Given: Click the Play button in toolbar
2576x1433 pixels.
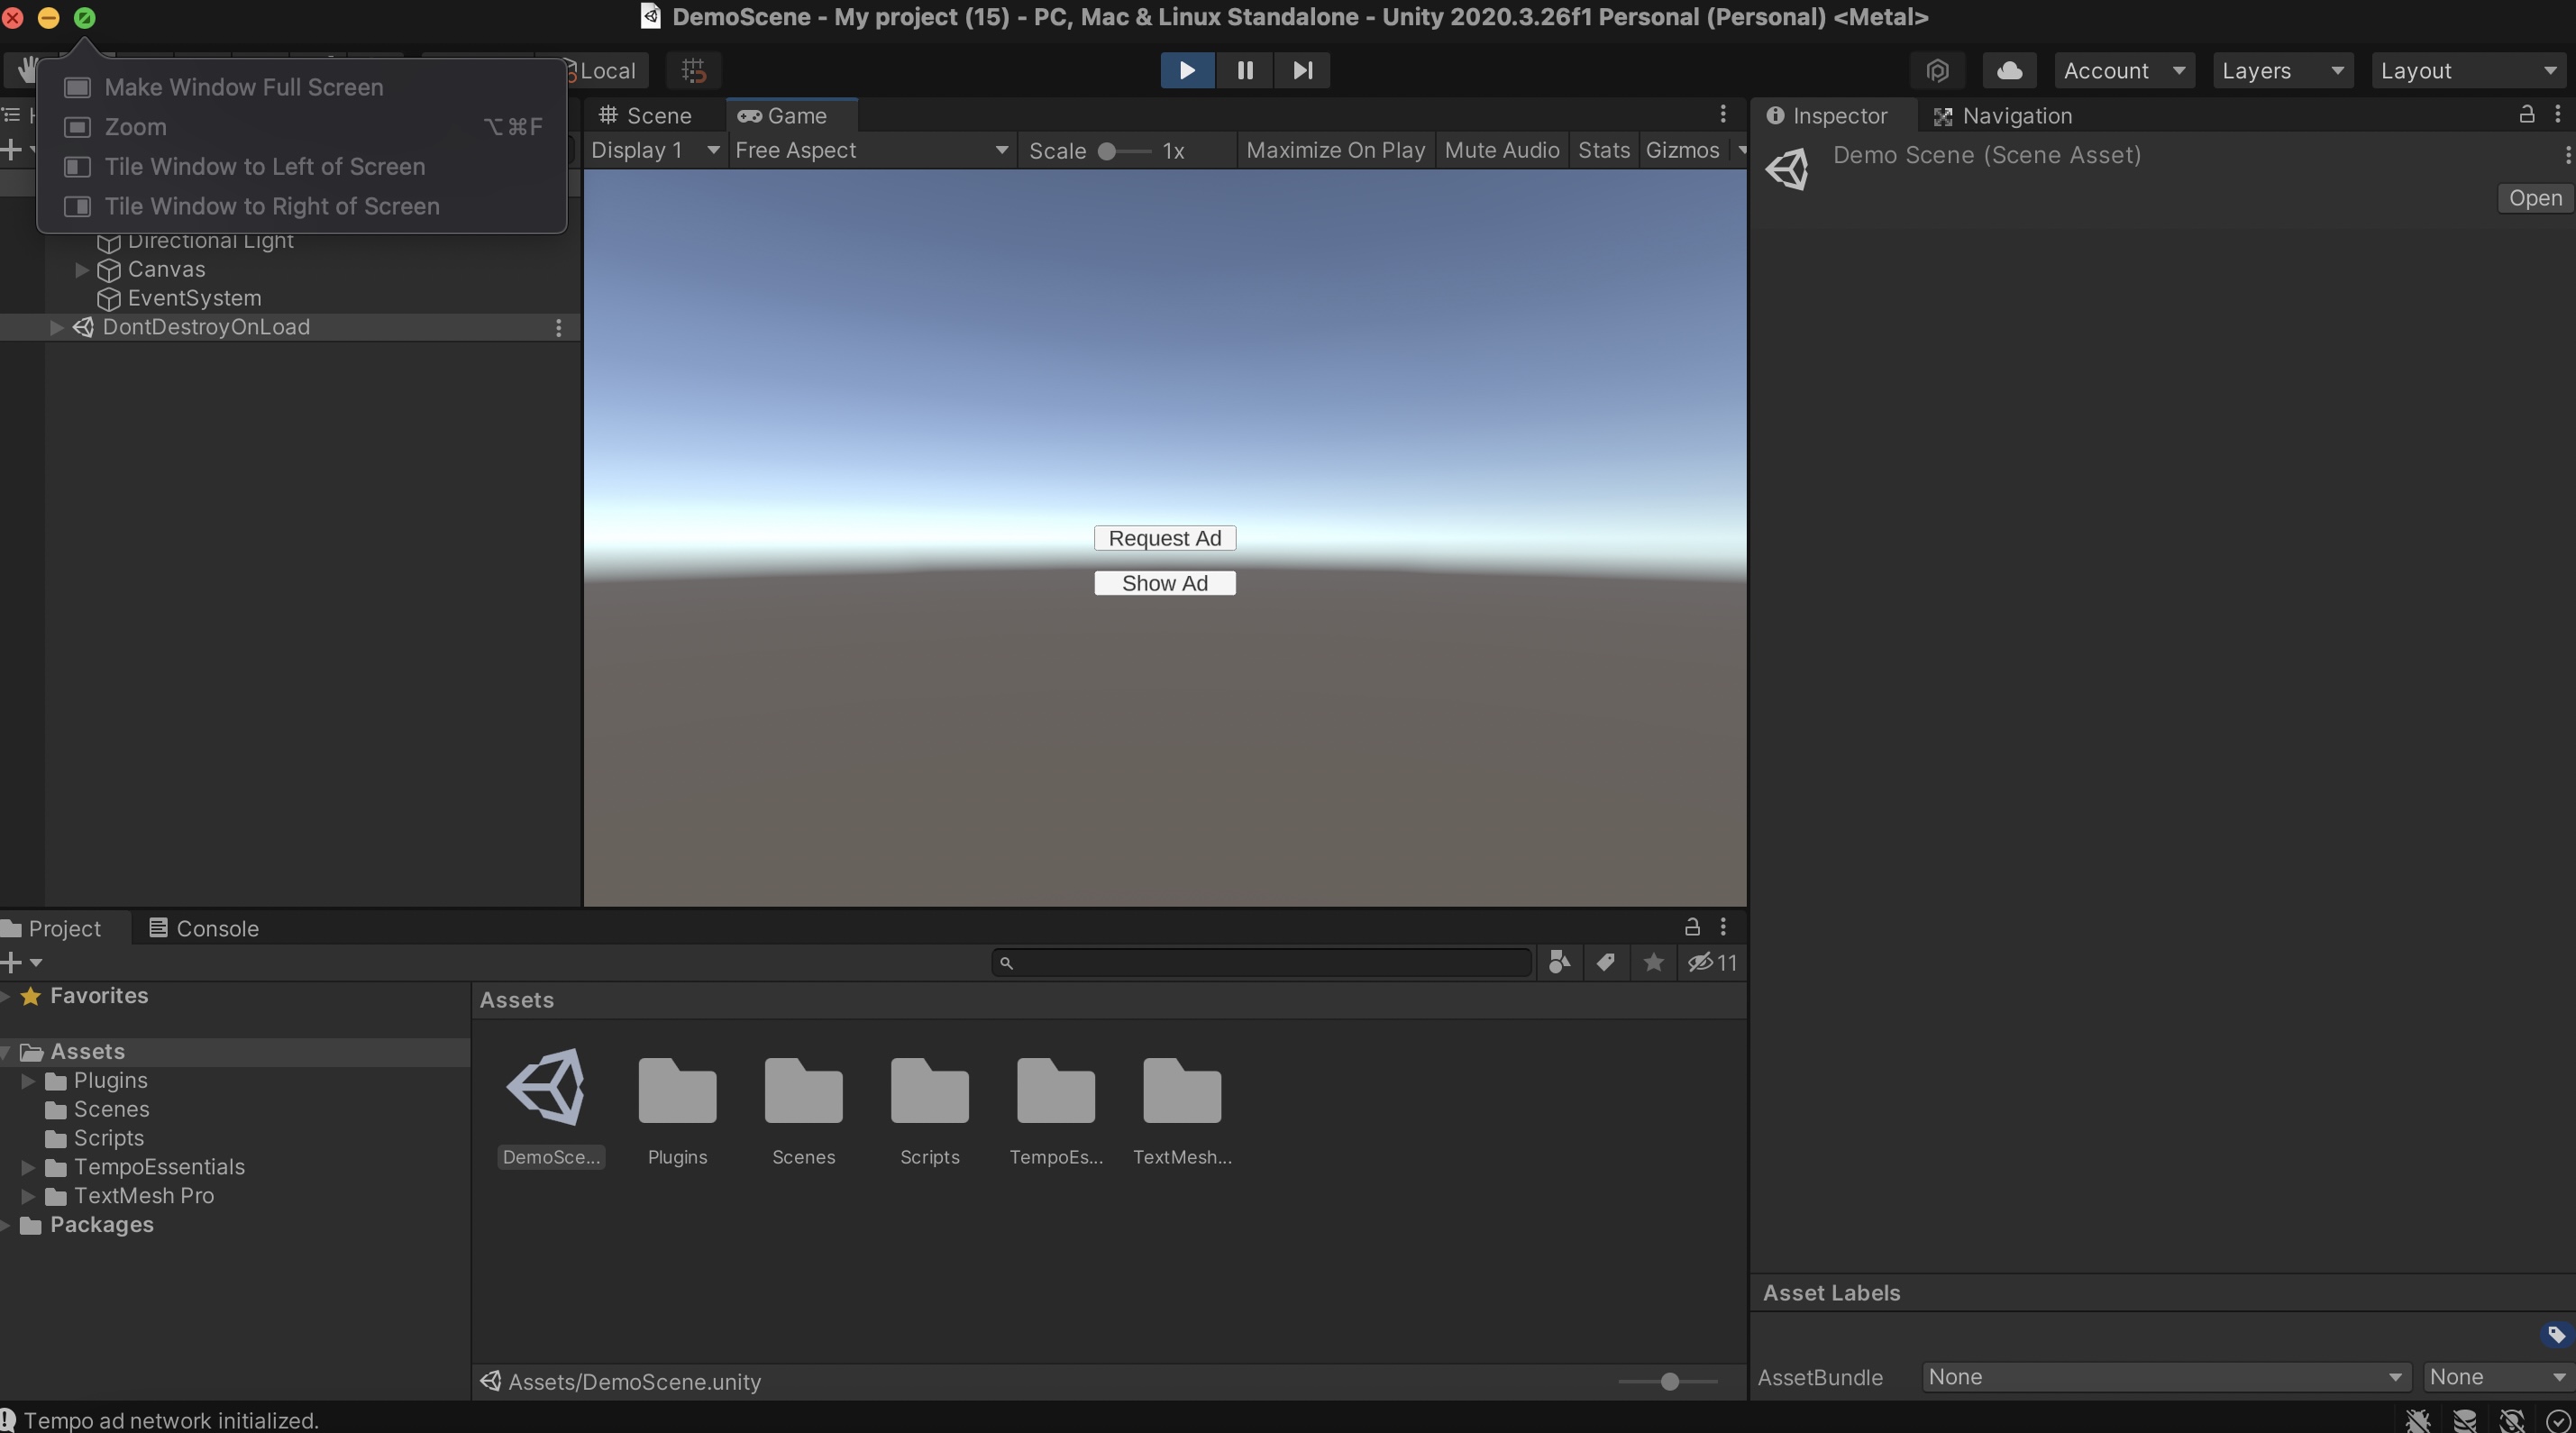Looking at the screenshot, I should [x=1187, y=70].
